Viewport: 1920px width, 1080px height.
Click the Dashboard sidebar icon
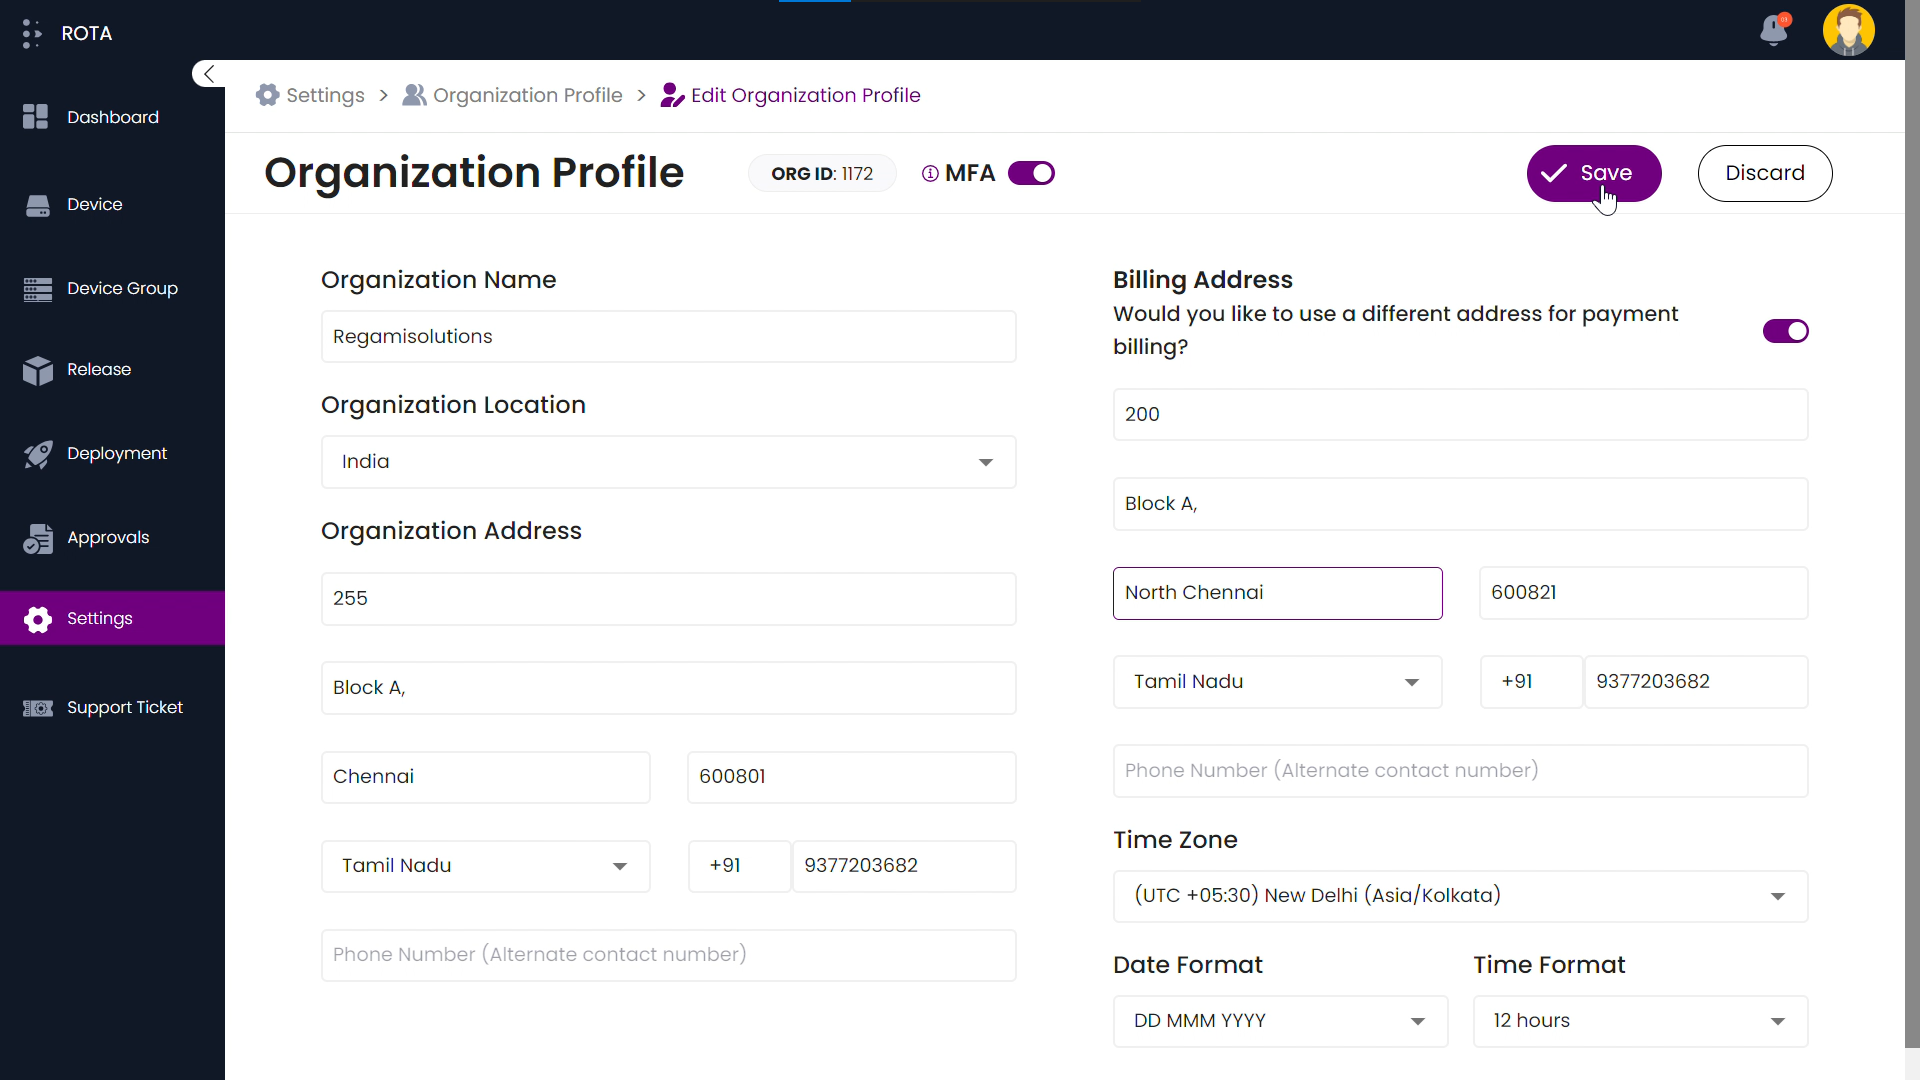point(36,117)
